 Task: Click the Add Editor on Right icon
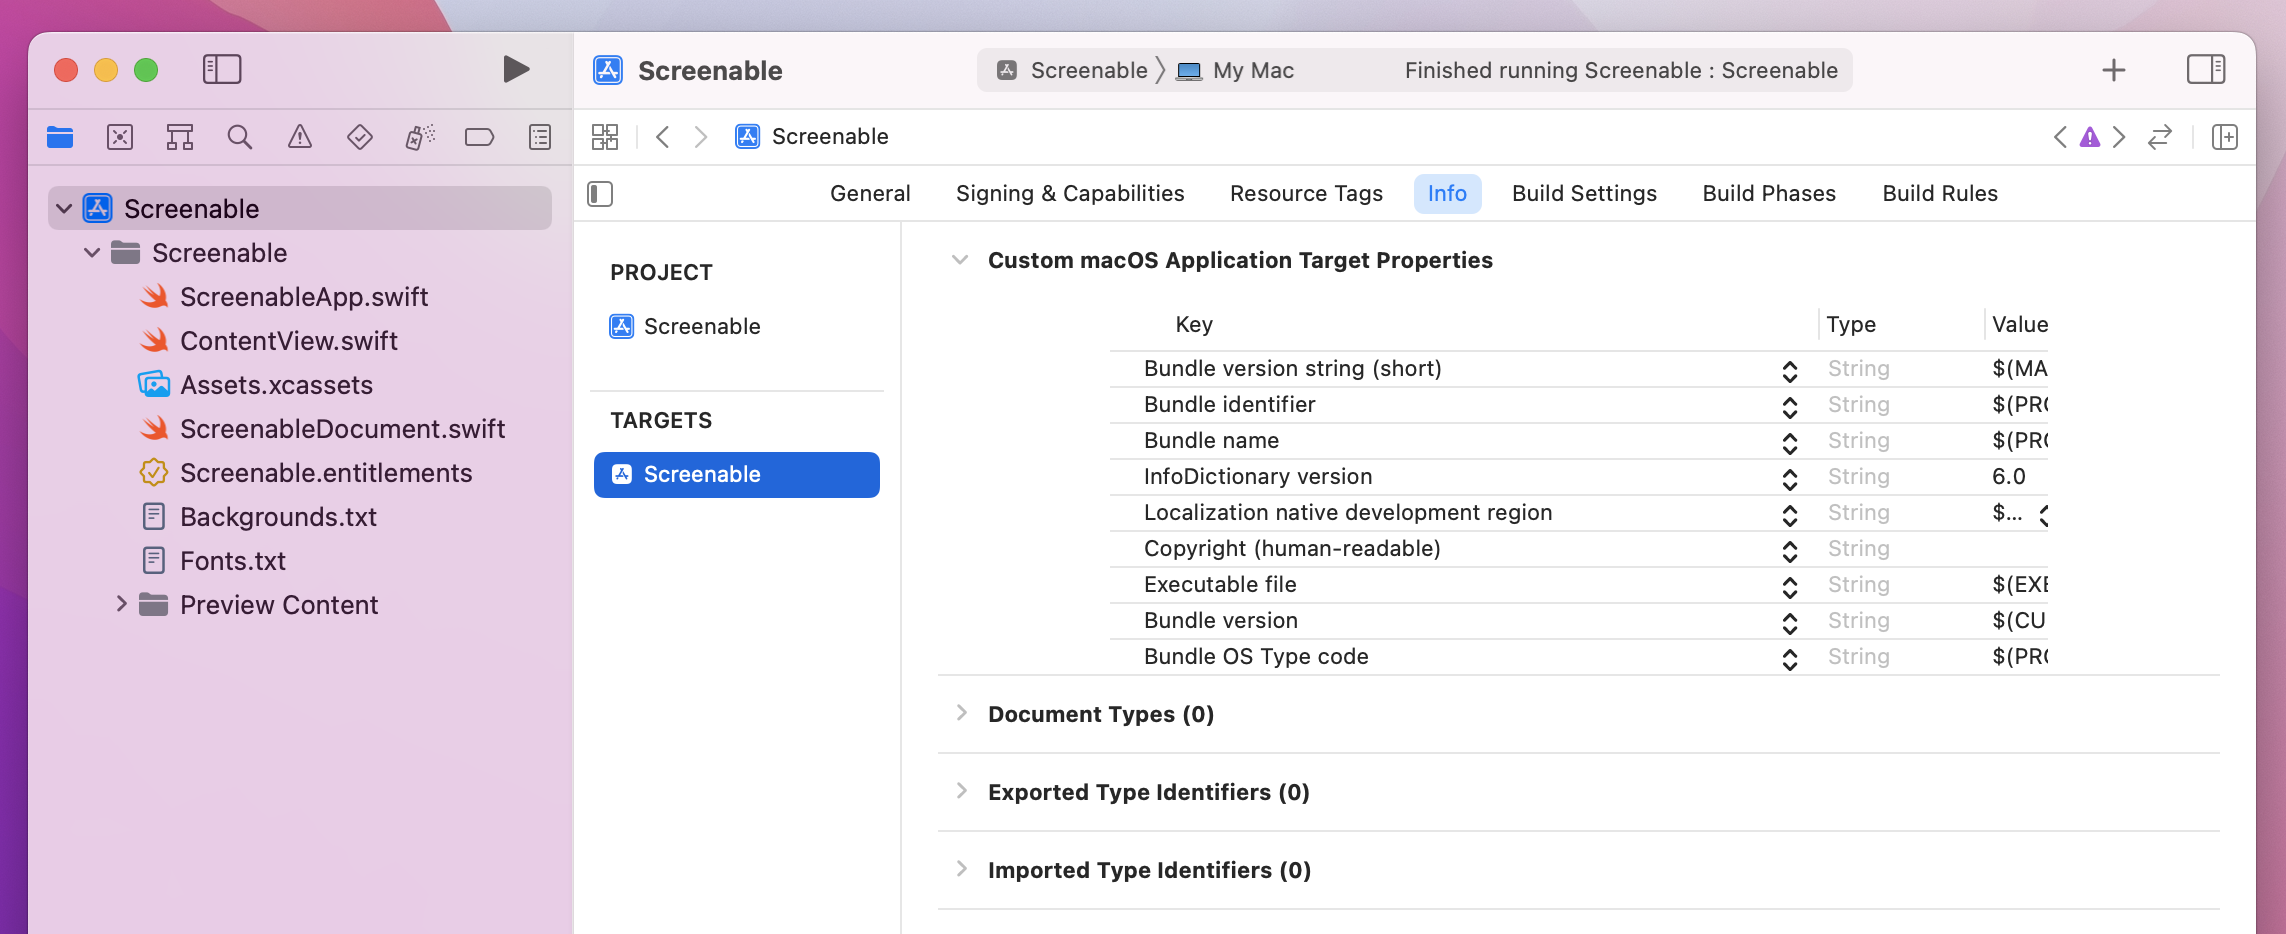pyautogui.click(x=2224, y=137)
